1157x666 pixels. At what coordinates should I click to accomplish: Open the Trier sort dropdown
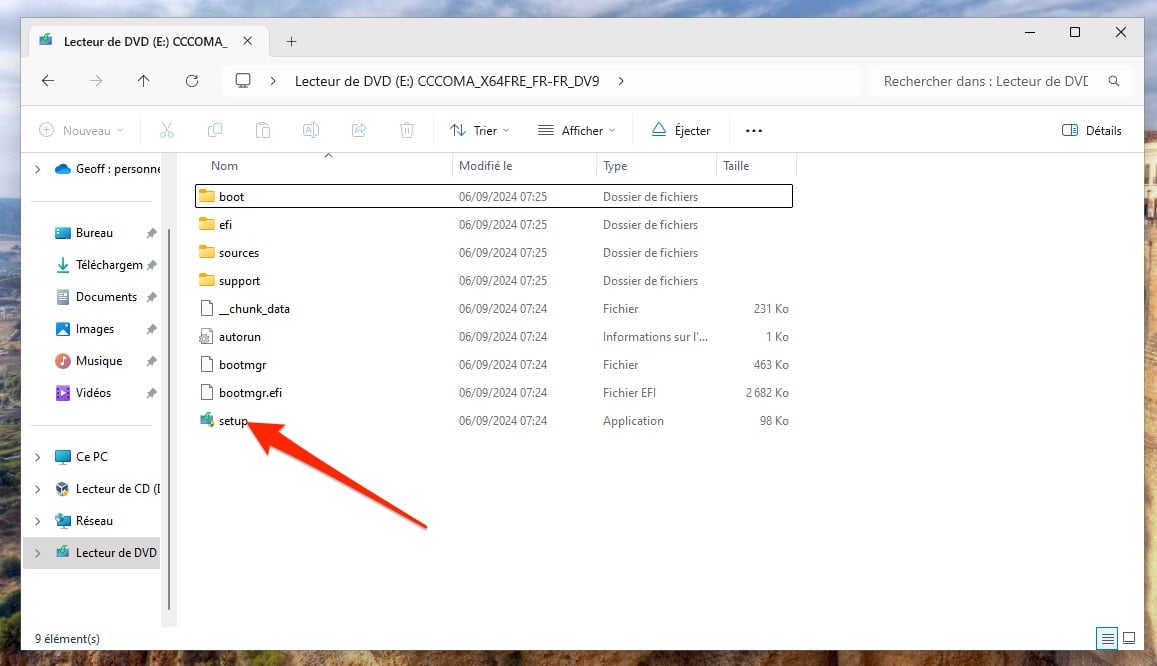tap(479, 130)
